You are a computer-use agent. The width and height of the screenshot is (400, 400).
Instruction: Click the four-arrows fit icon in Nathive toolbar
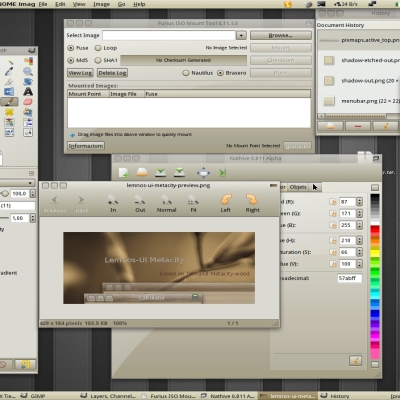pos(203,173)
